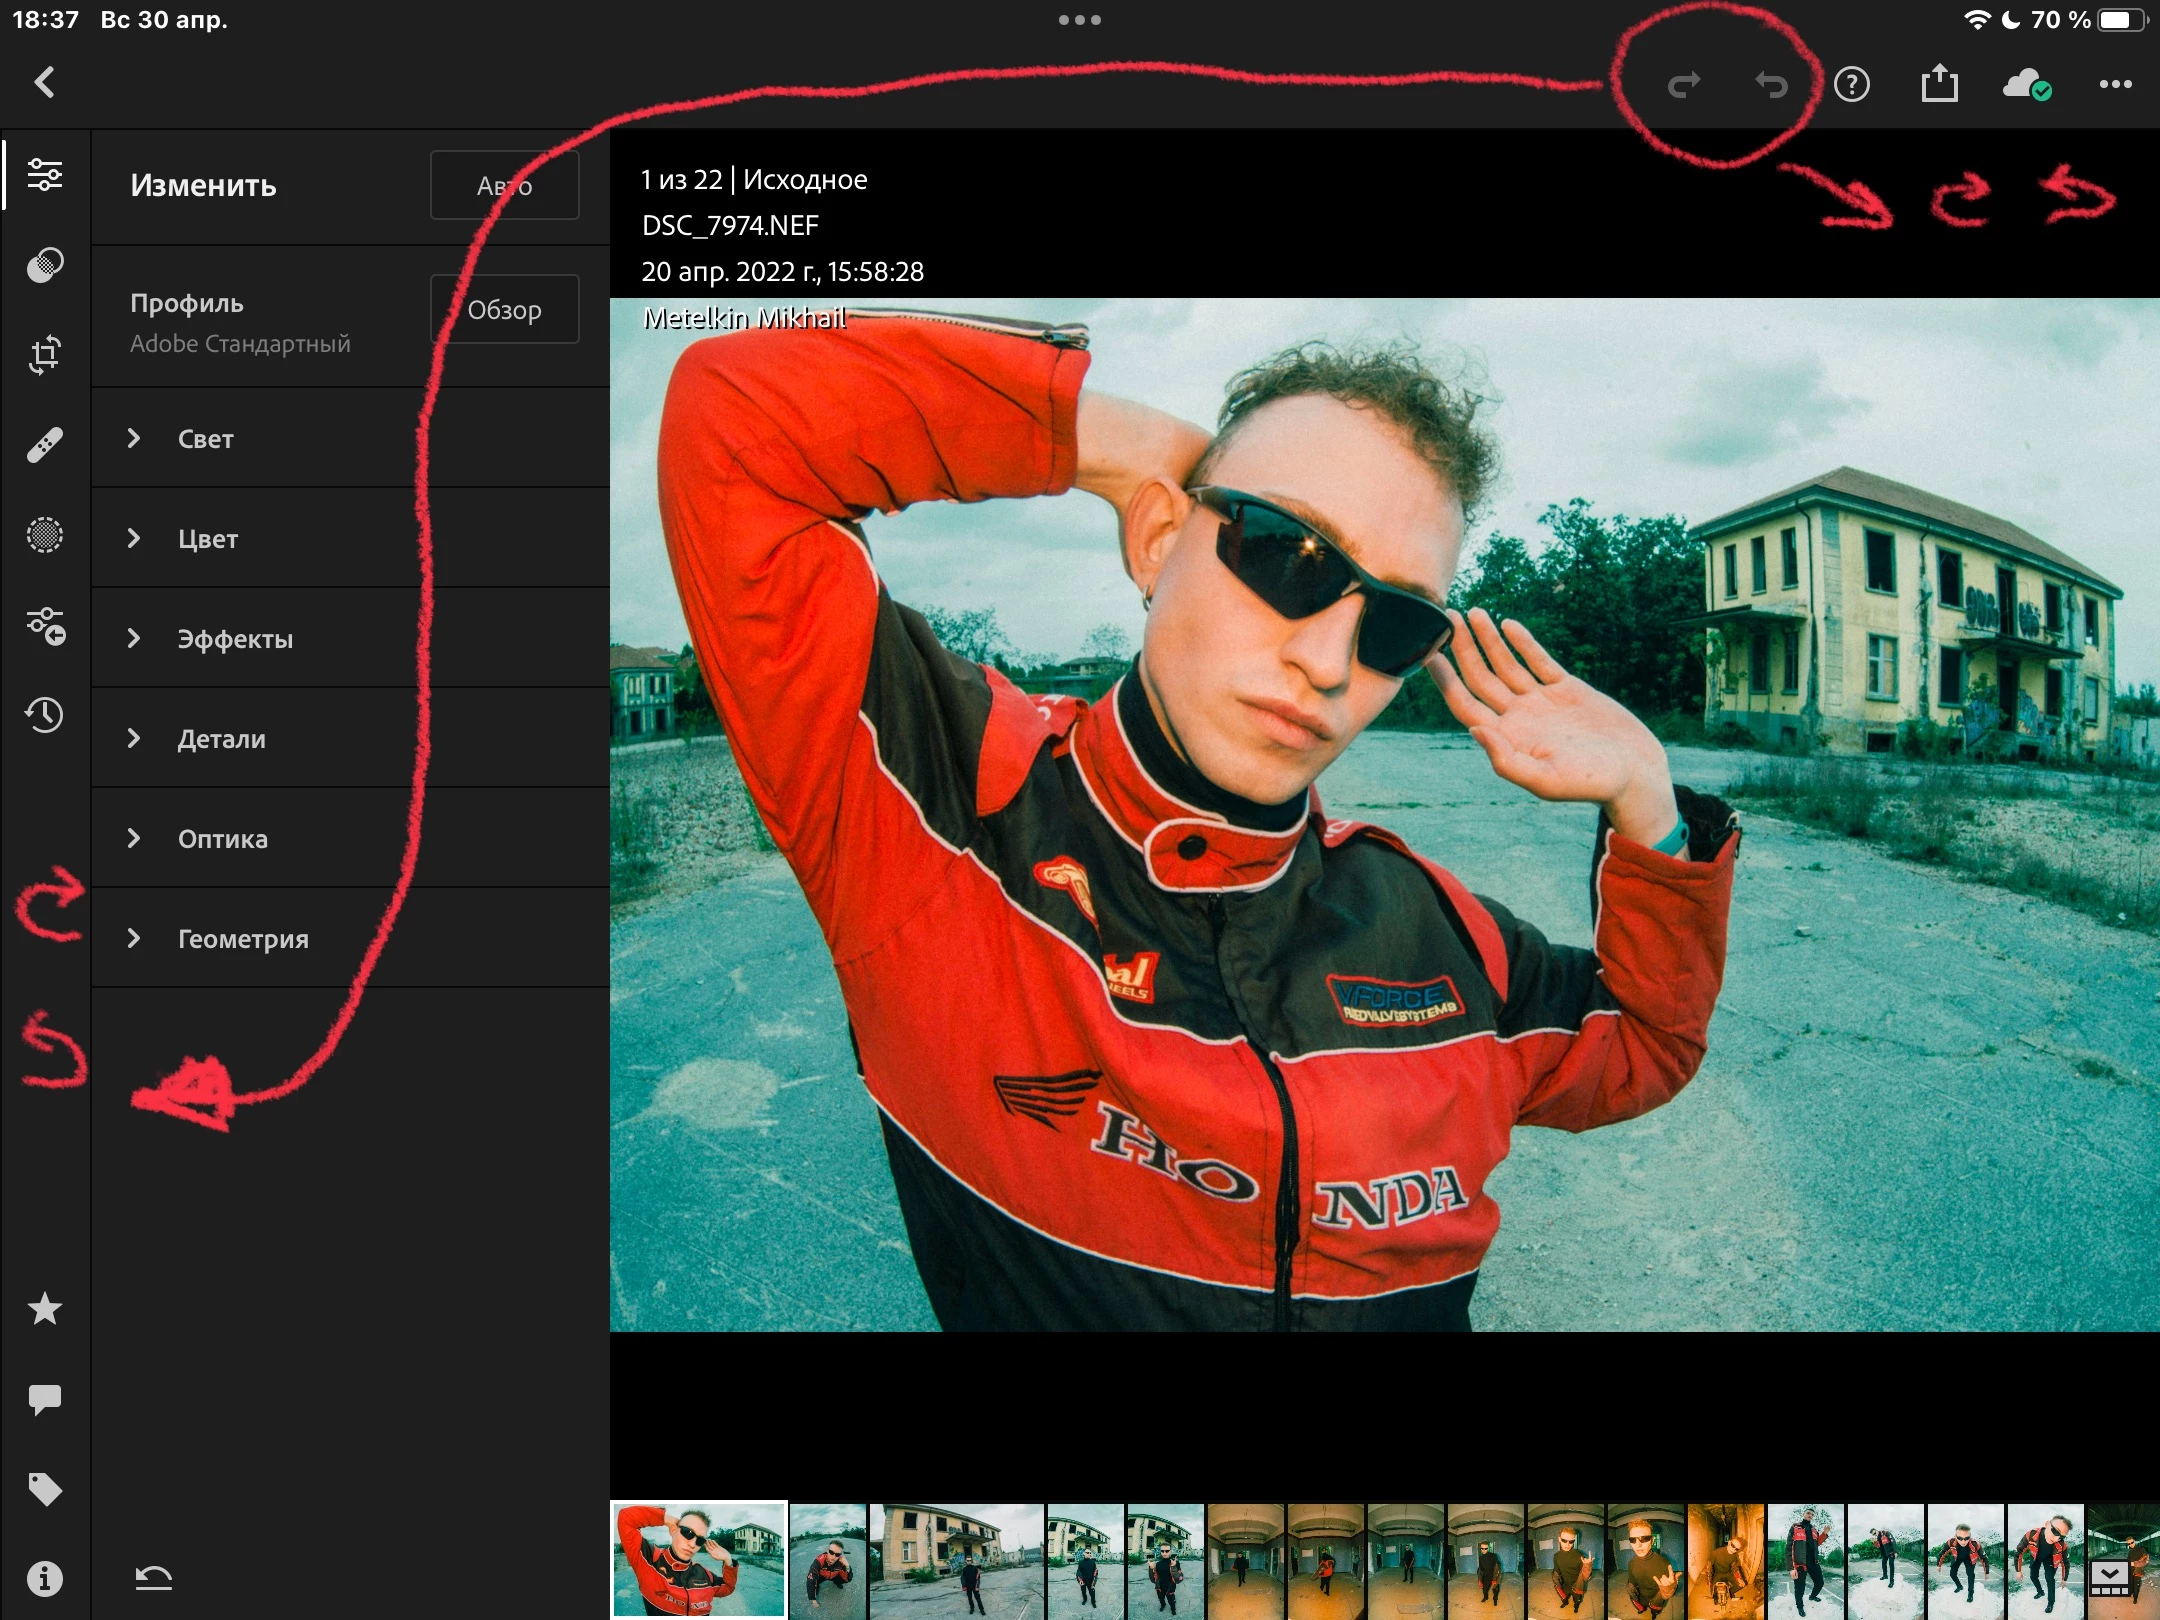Click the undo arrow in toolbar
Image resolution: width=2160 pixels, height=1620 pixels.
tap(1771, 84)
